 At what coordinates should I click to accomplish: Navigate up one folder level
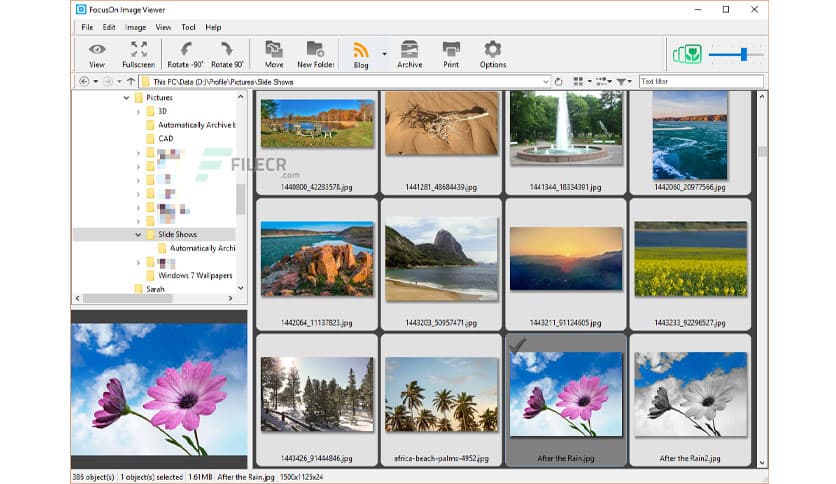tap(131, 82)
